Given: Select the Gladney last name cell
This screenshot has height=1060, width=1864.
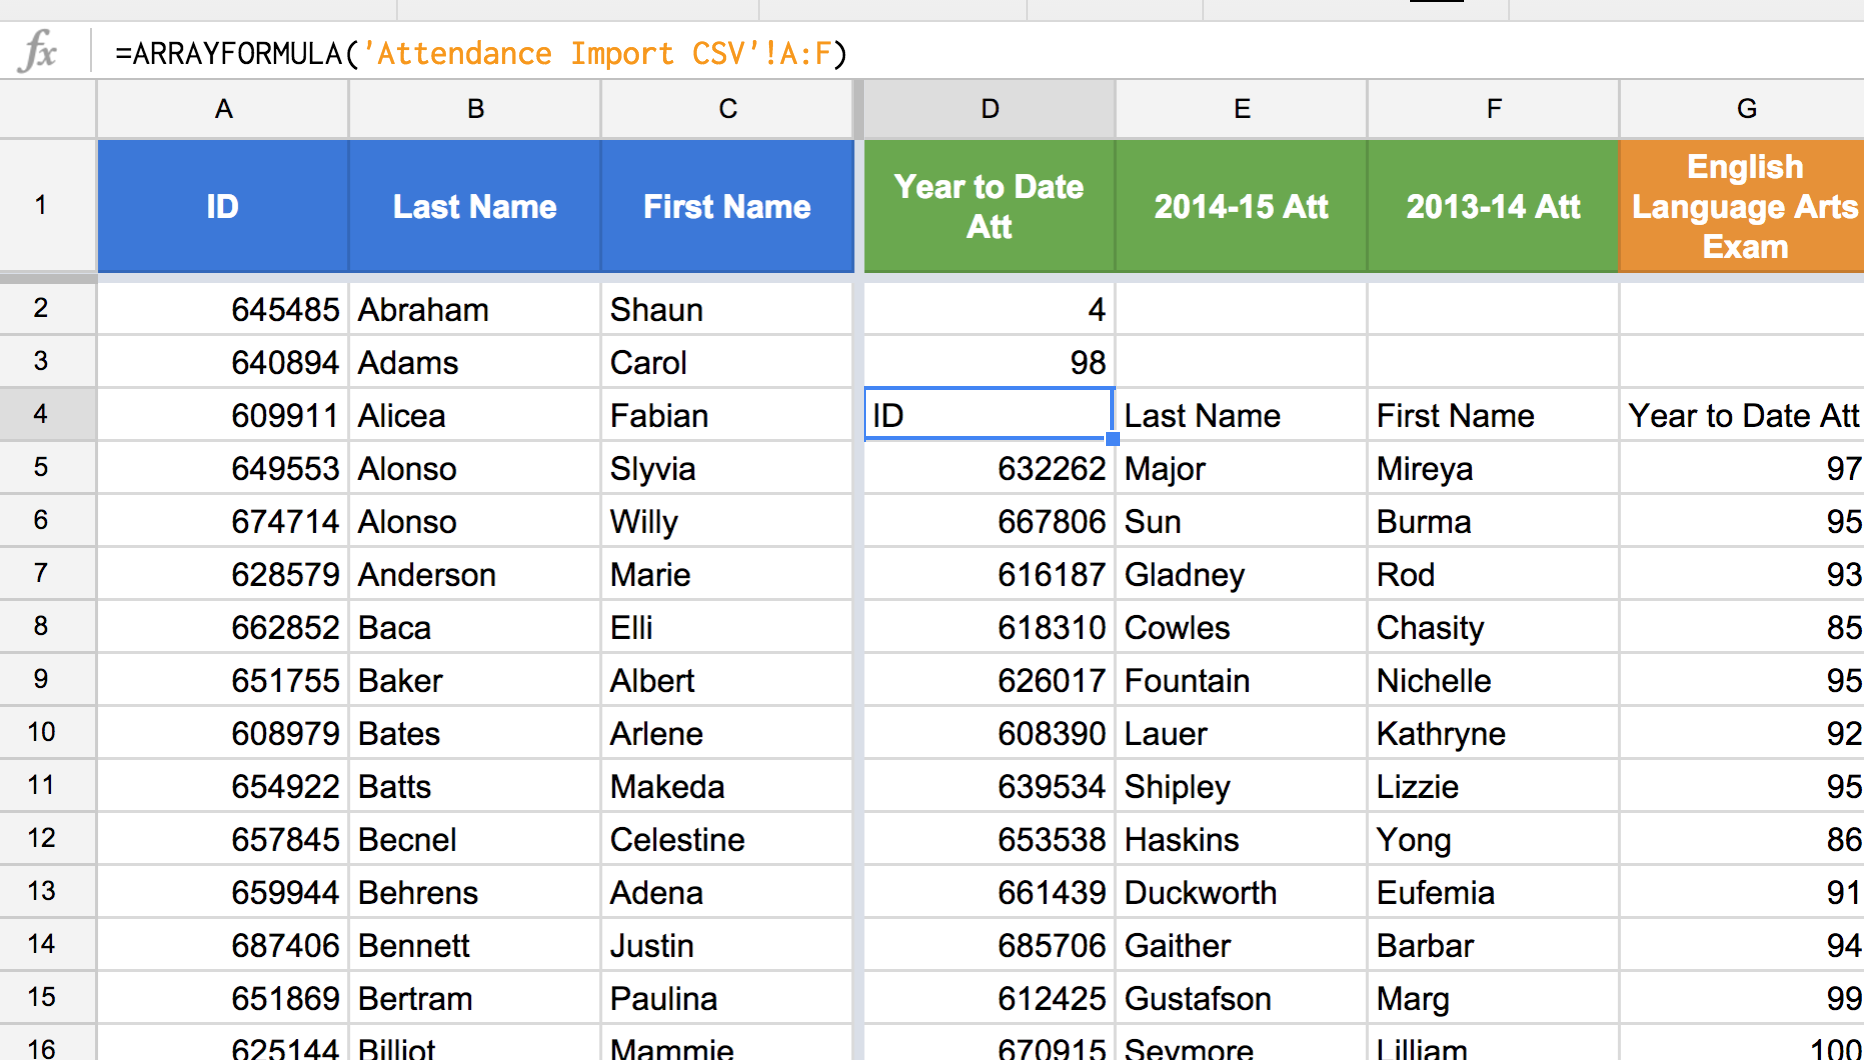Looking at the screenshot, I should click(1241, 574).
